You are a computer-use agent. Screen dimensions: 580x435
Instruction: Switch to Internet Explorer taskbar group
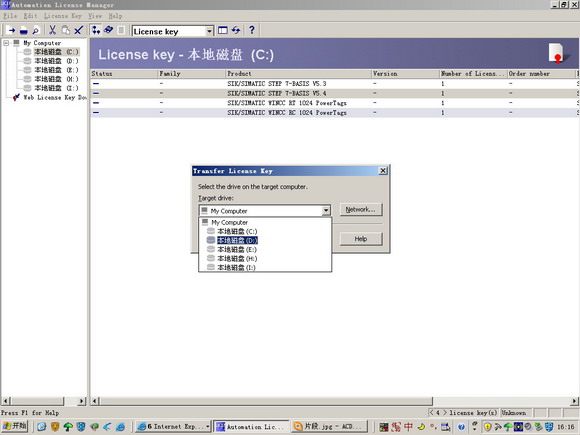tap(173, 426)
